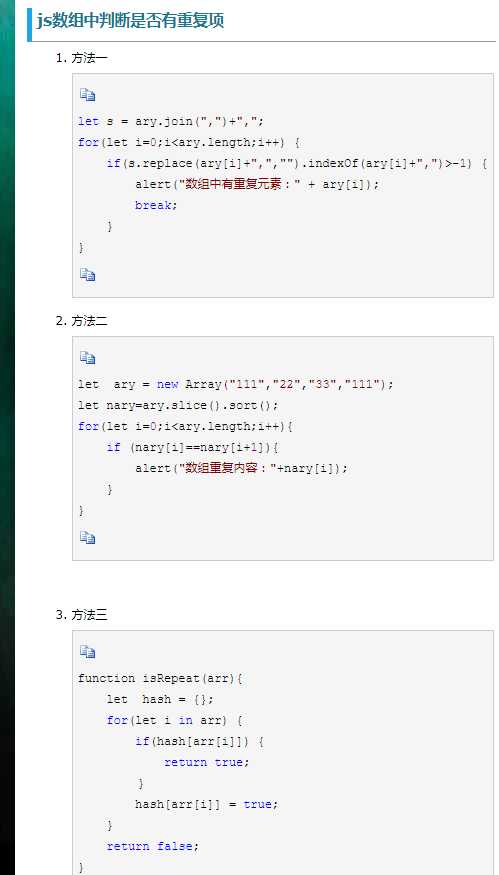The image size is (499, 875).
Task: Click the nary=ary.slice().sort() line
Action: (178, 405)
